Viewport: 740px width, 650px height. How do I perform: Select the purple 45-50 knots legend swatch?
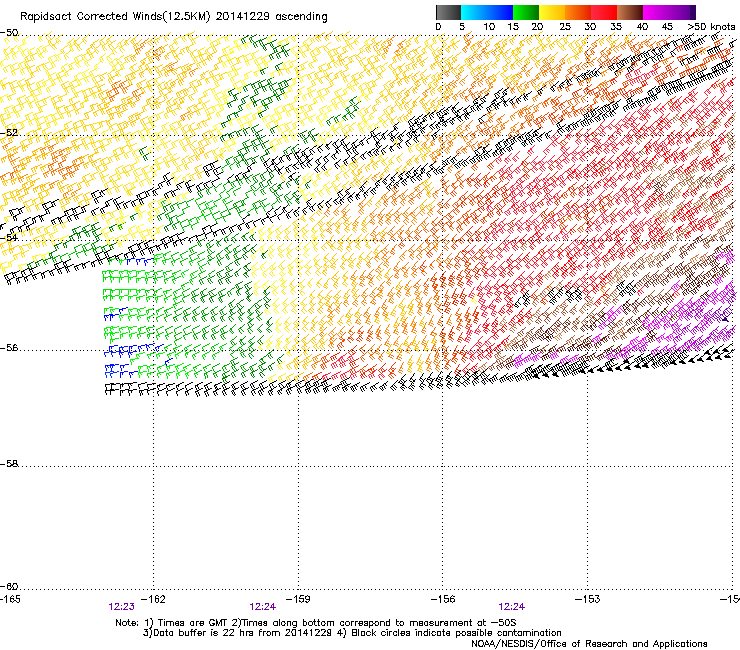682,12
